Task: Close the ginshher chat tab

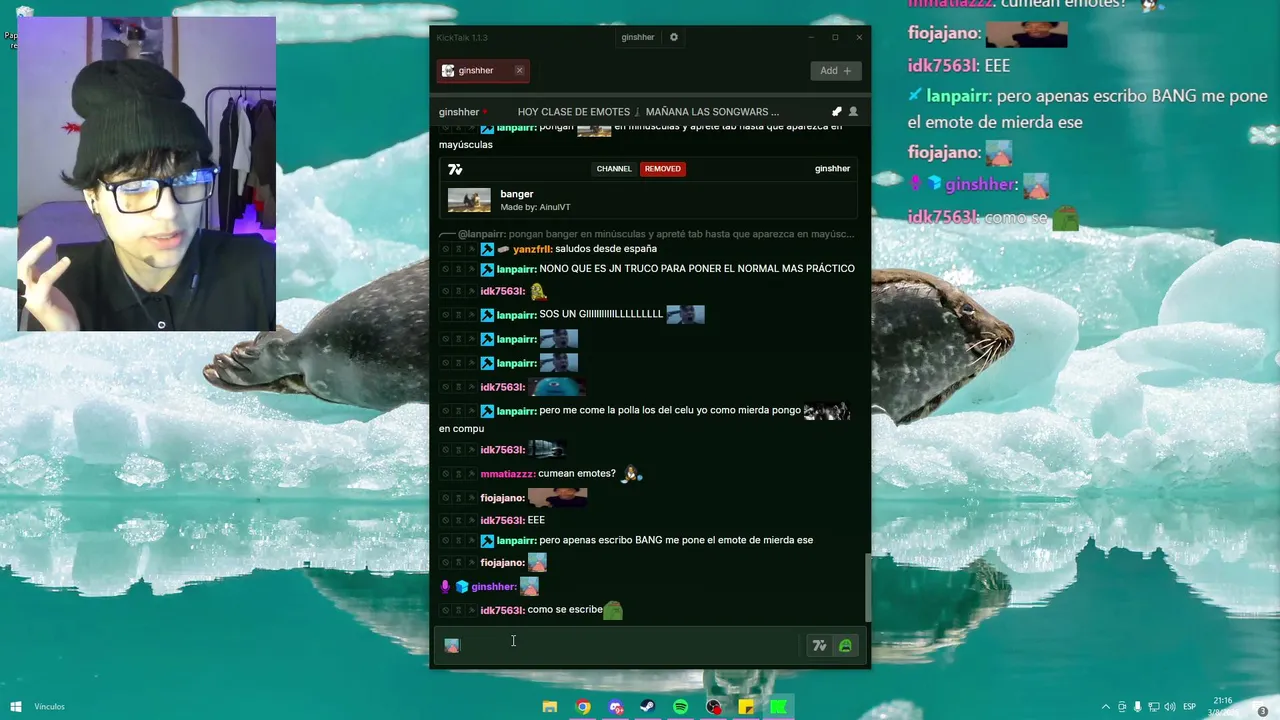Action: 519,70
